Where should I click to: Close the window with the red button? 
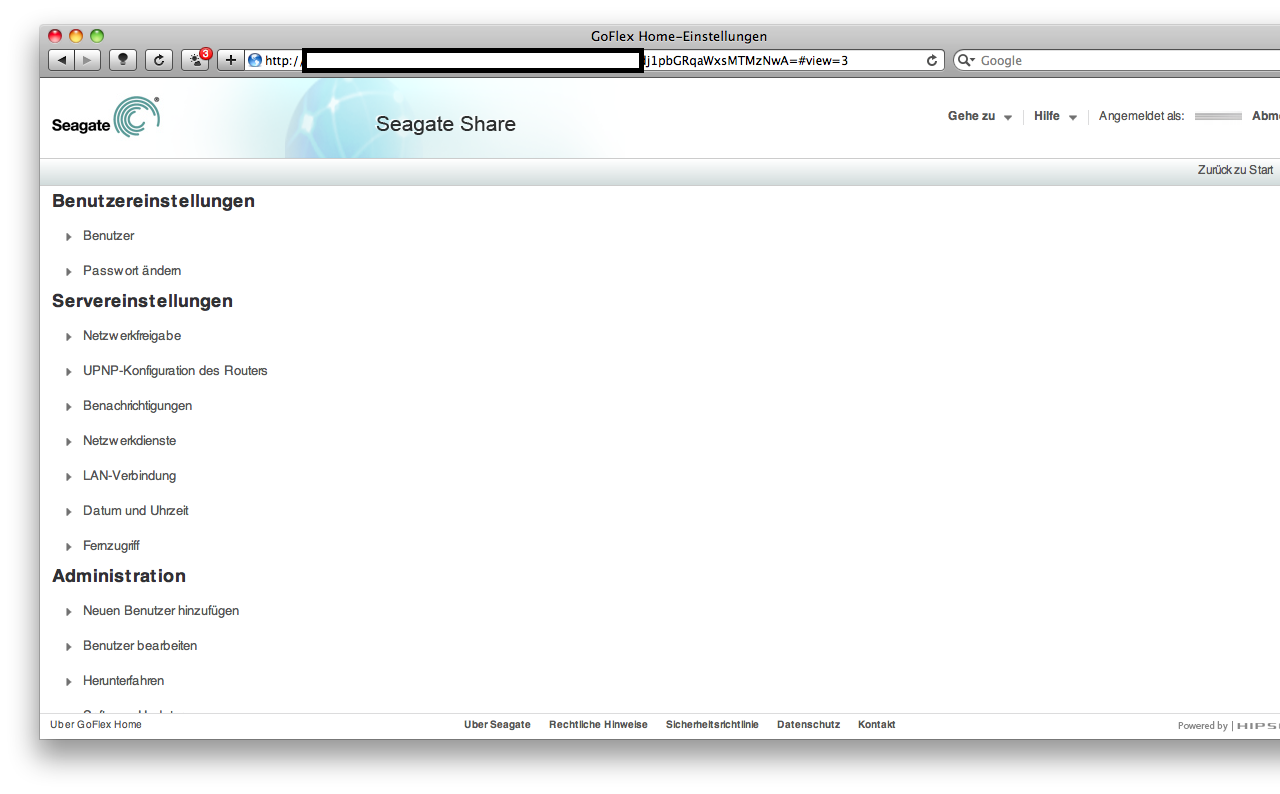point(55,36)
